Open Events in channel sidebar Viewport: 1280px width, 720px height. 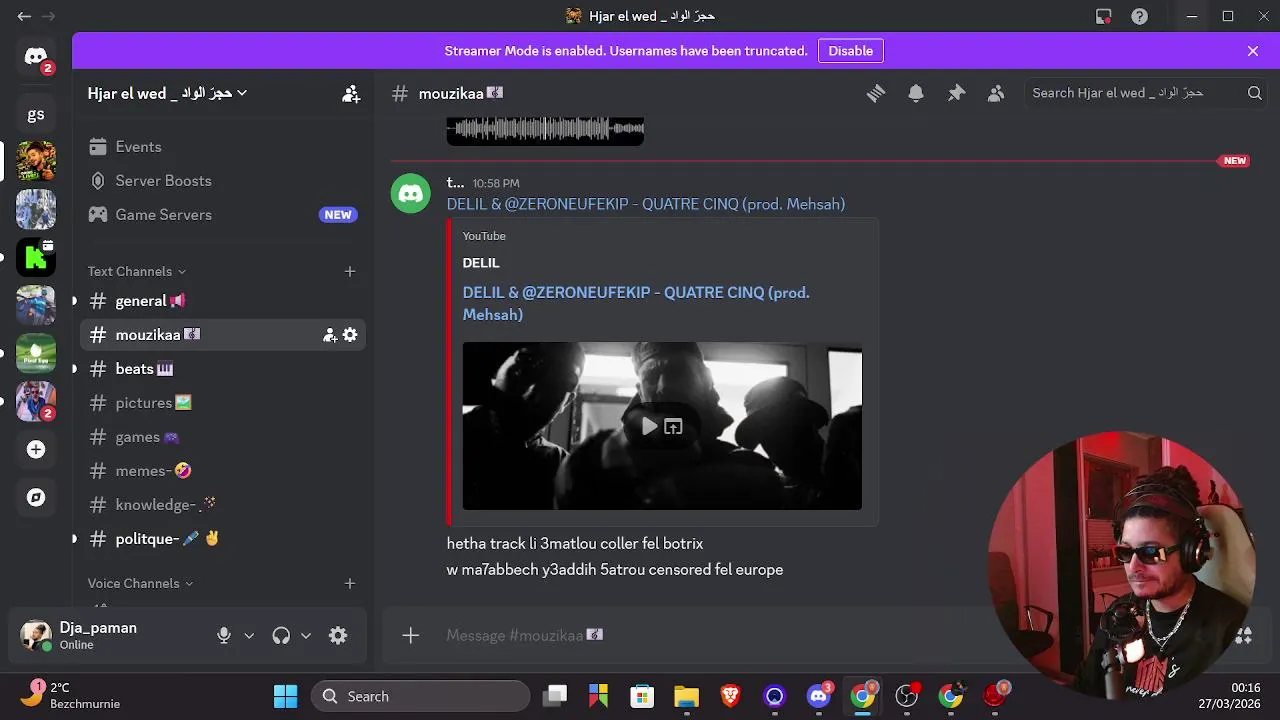click(x=223, y=147)
